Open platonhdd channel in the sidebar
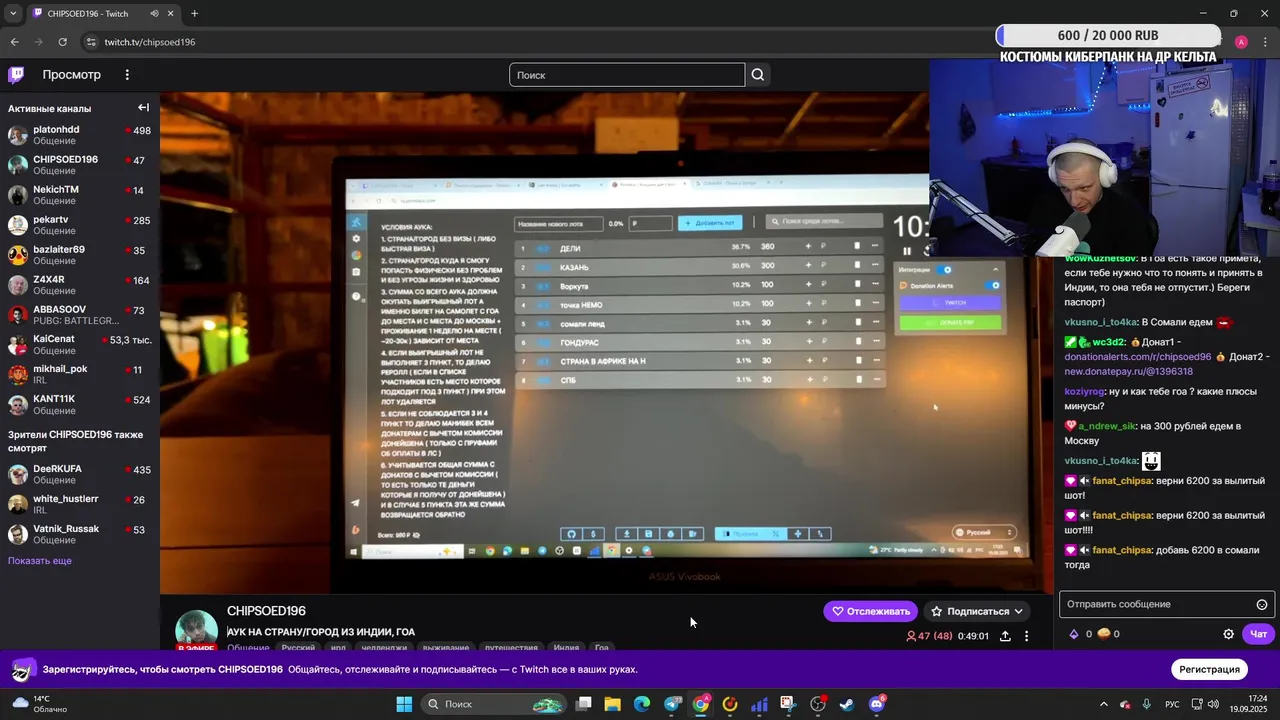The width and height of the screenshot is (1280, 720). point(79,135)
